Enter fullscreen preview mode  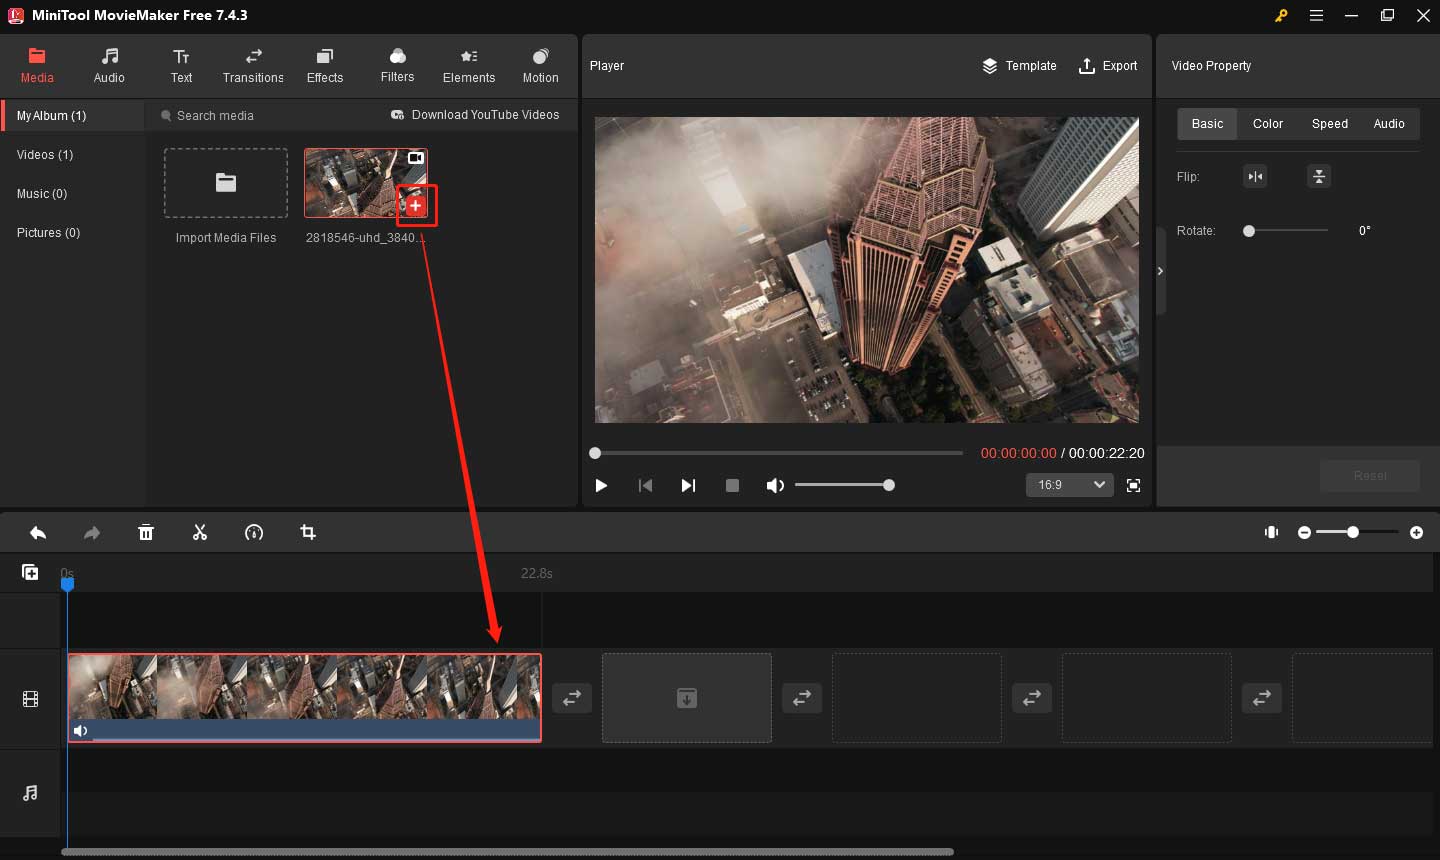tap(1133, 485)
